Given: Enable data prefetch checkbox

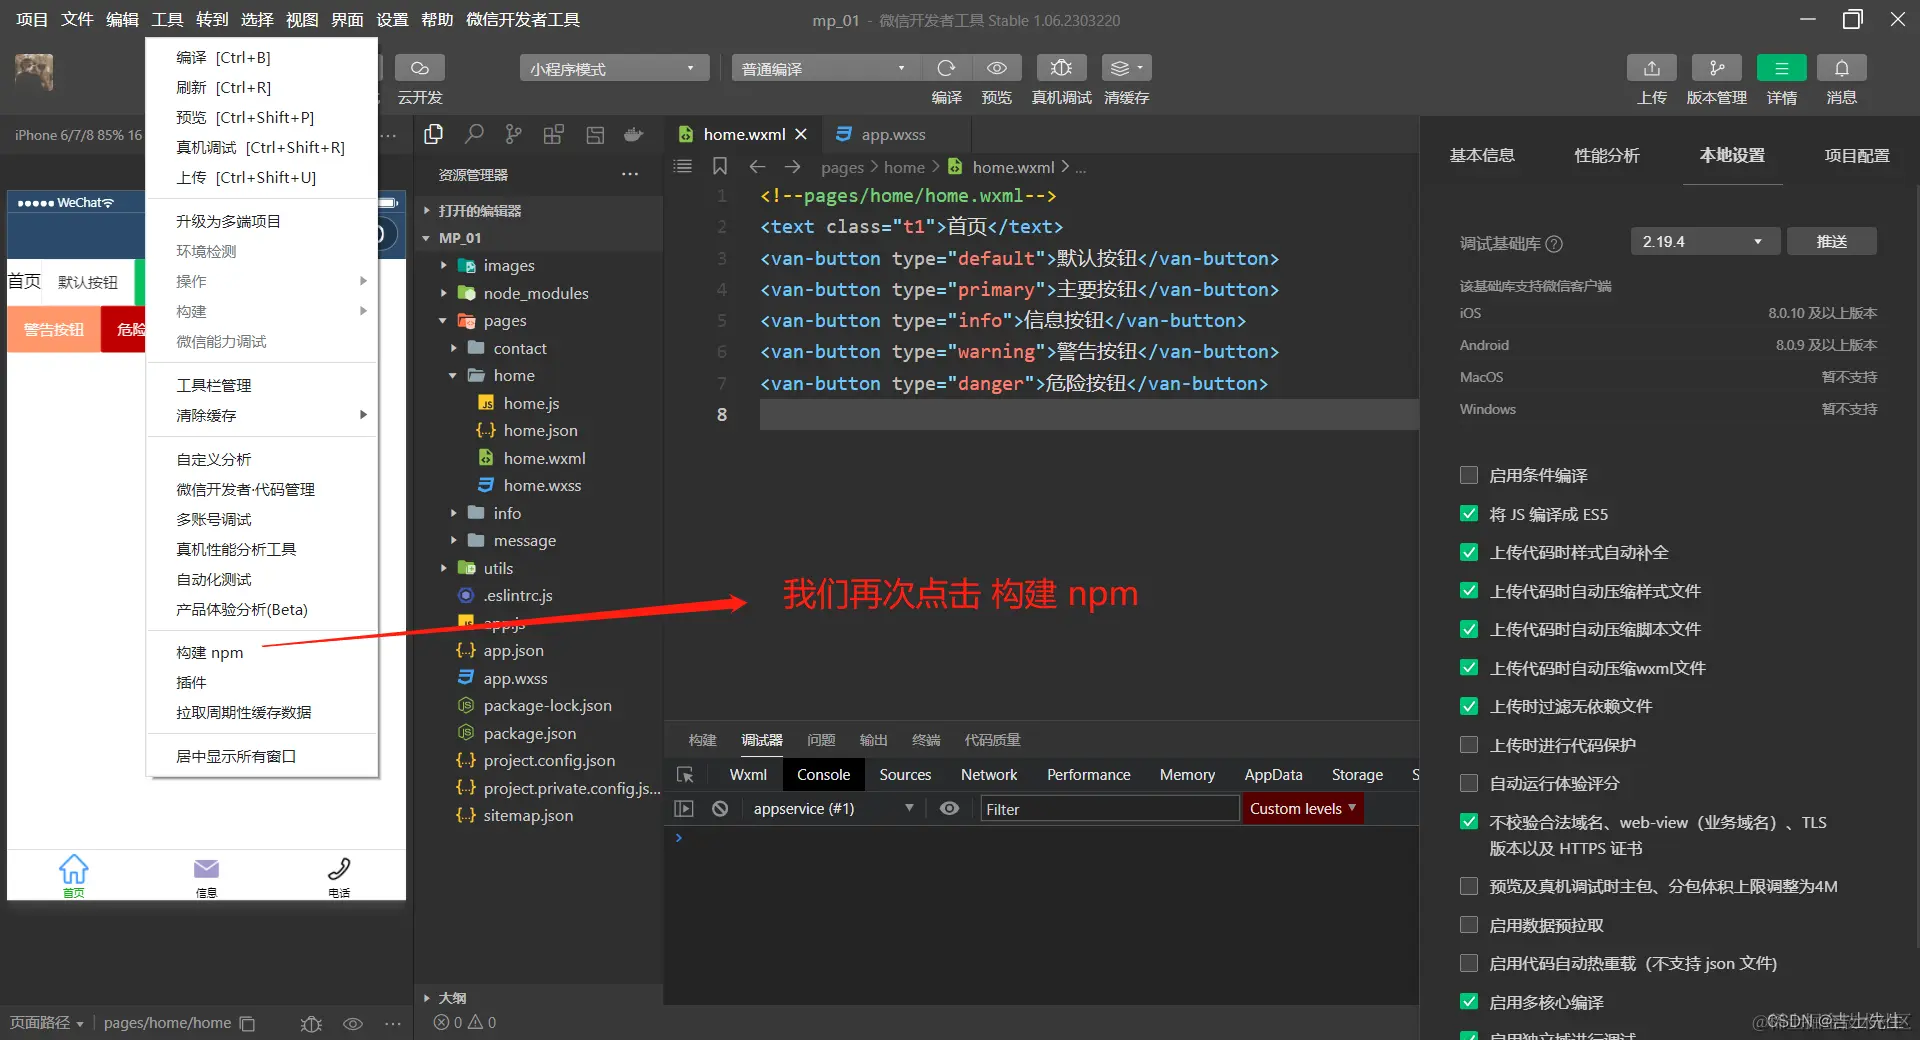Looking at the screenshot, I should [x=1469, y=925].
